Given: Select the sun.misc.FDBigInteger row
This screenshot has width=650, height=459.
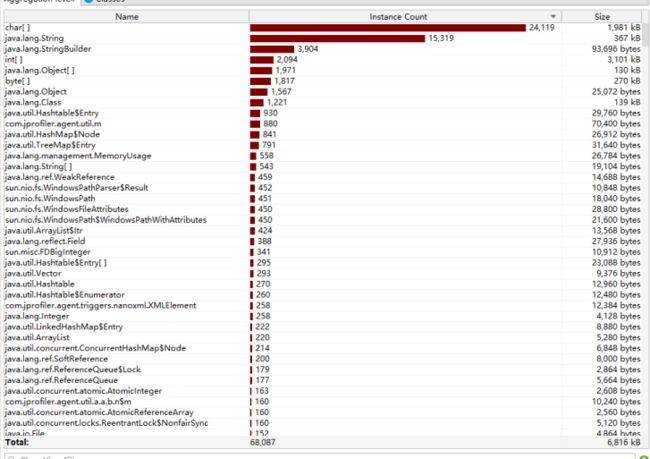Looking at the screenshot, I should [323, 252].
